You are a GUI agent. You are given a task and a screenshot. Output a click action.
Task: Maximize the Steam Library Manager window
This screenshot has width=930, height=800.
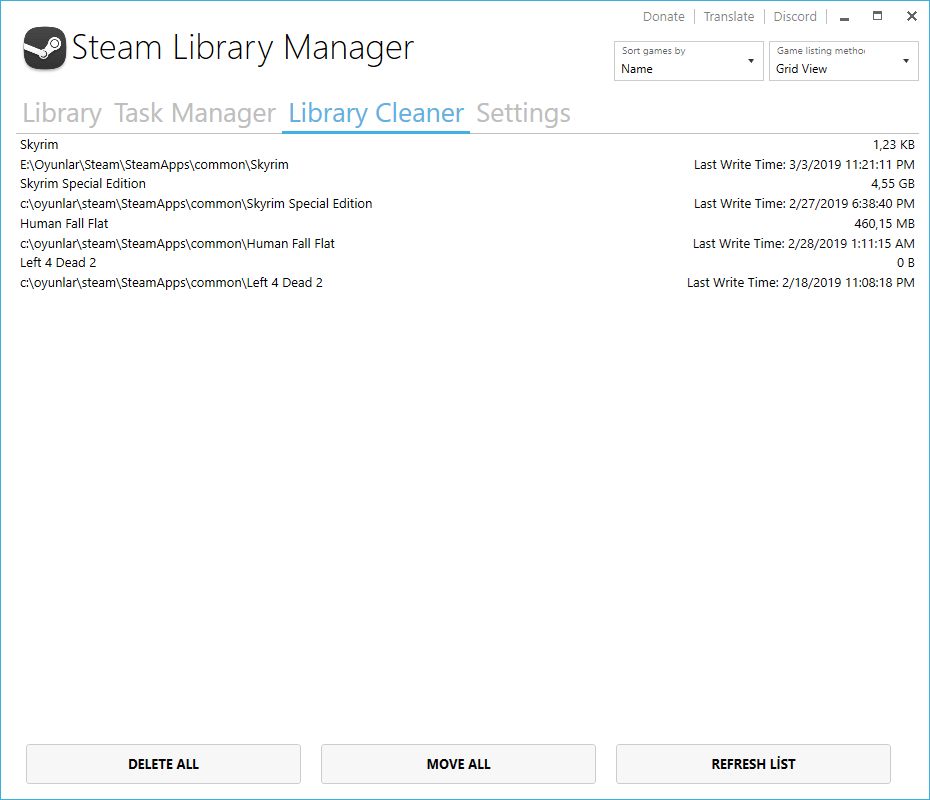pyautogui.click(x=877, y=16)
